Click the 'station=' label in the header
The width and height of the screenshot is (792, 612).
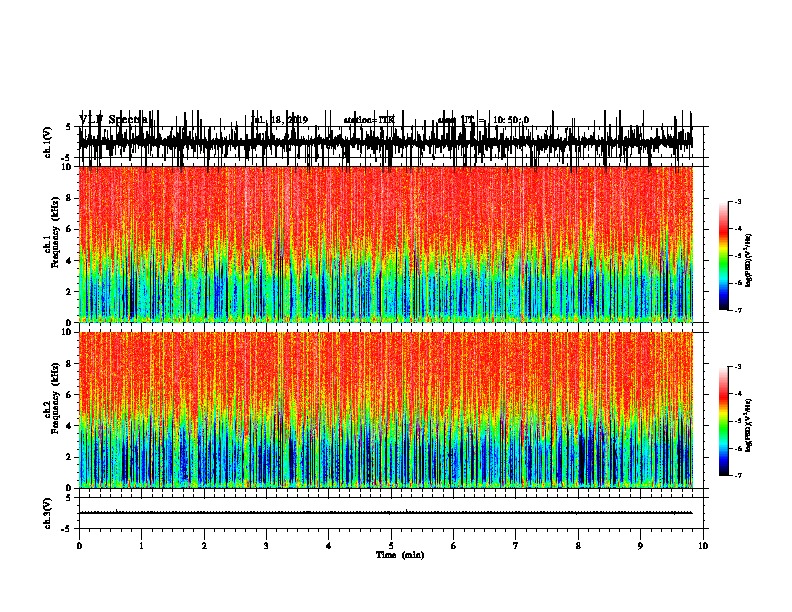pos(361,120)
